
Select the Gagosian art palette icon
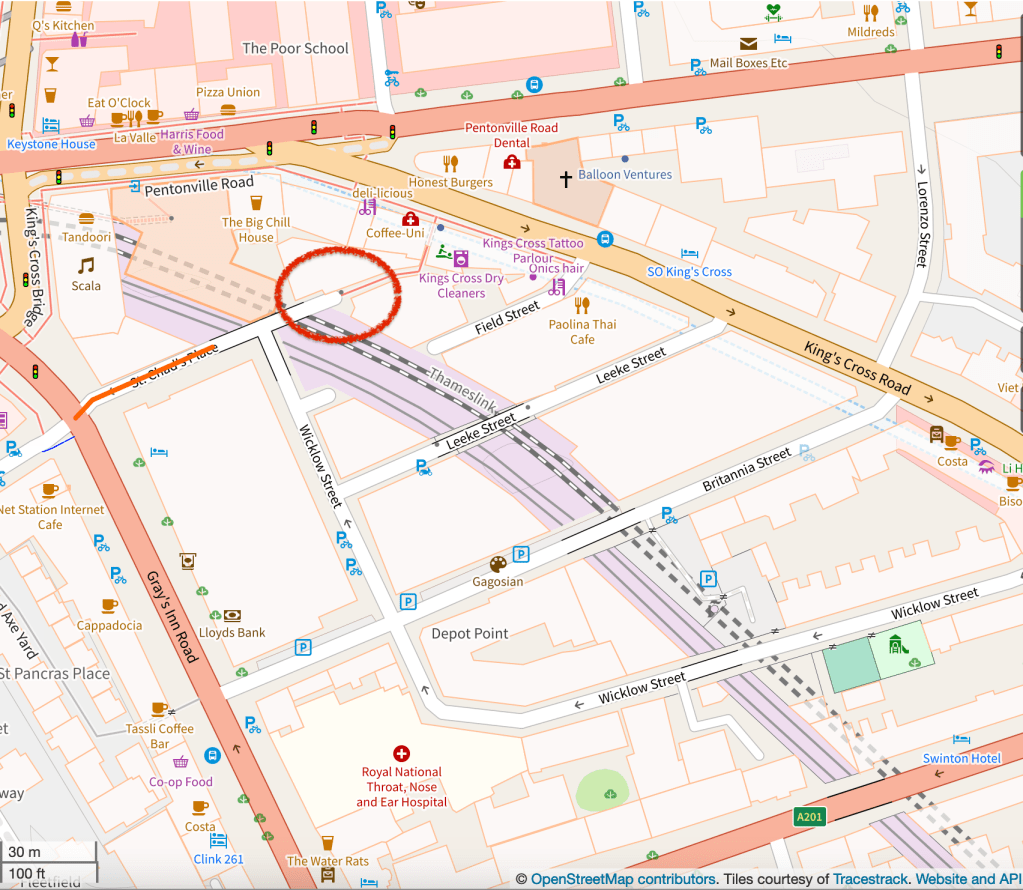coord(498,563)
